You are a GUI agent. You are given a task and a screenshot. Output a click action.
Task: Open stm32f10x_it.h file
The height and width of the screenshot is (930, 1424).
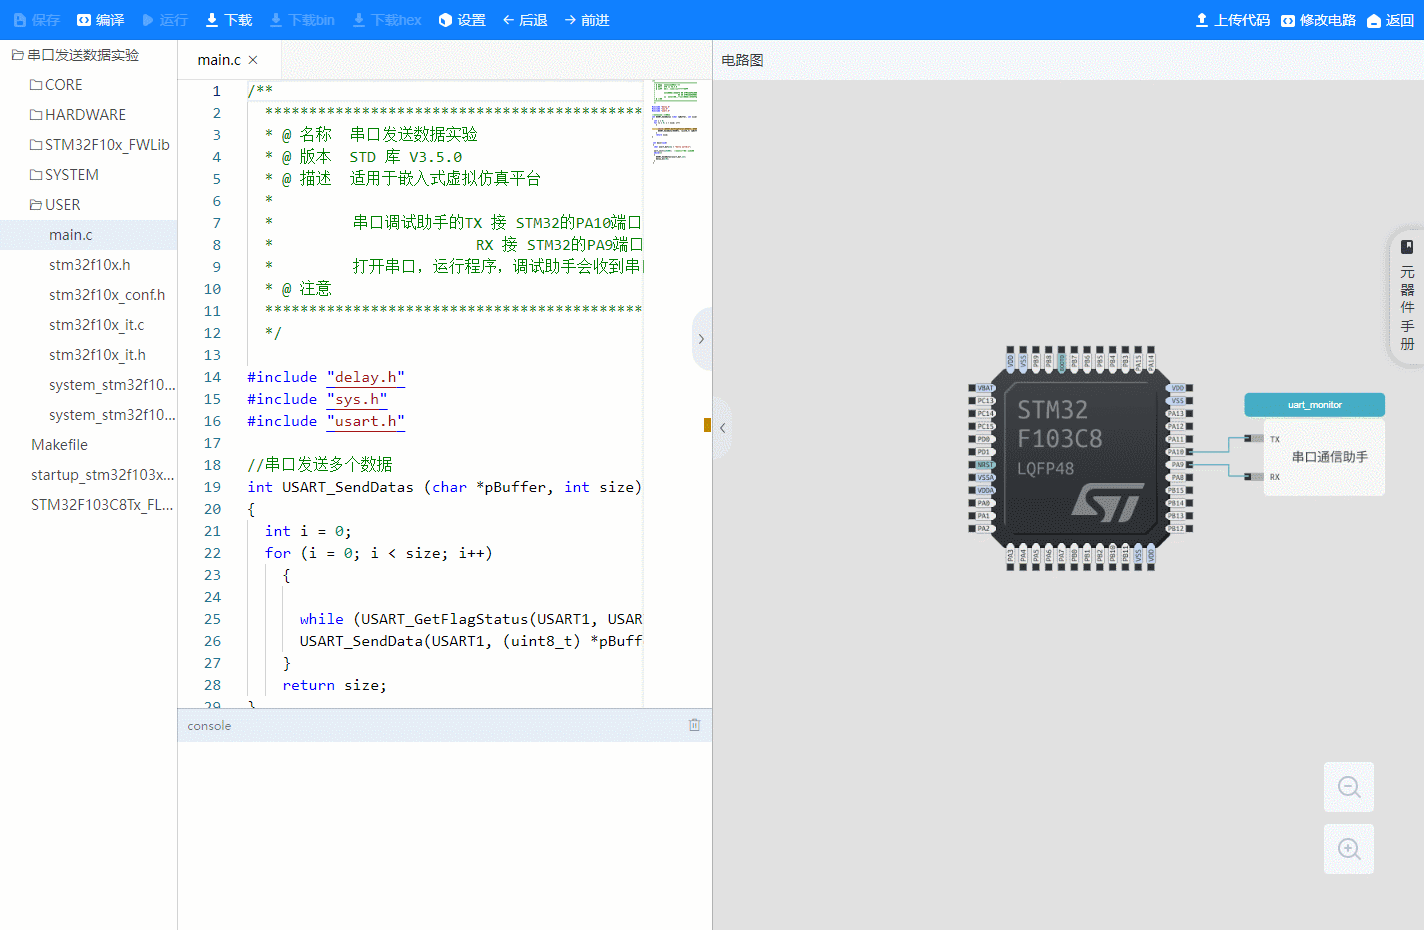(x=97, y=355)
